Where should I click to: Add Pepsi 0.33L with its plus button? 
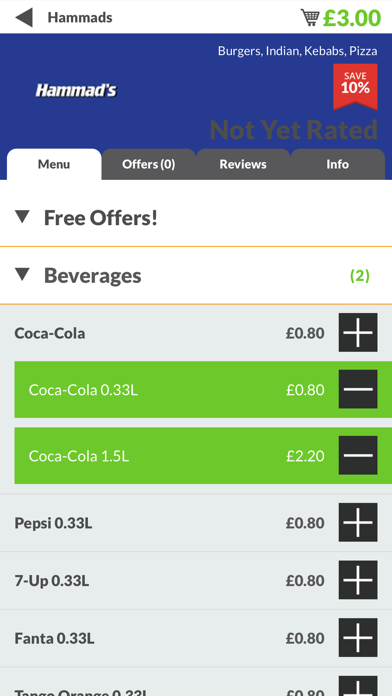pyautogui.click(x=358, y=522)
